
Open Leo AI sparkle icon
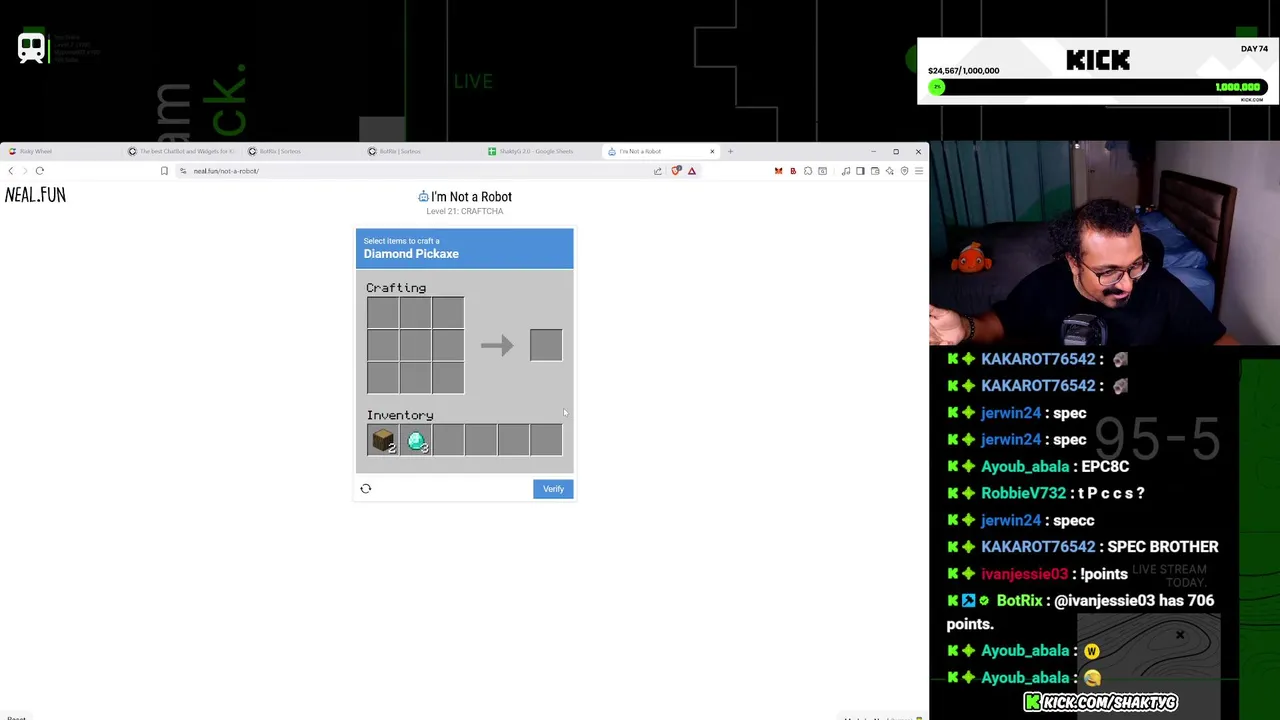click(x=890, y=171)
